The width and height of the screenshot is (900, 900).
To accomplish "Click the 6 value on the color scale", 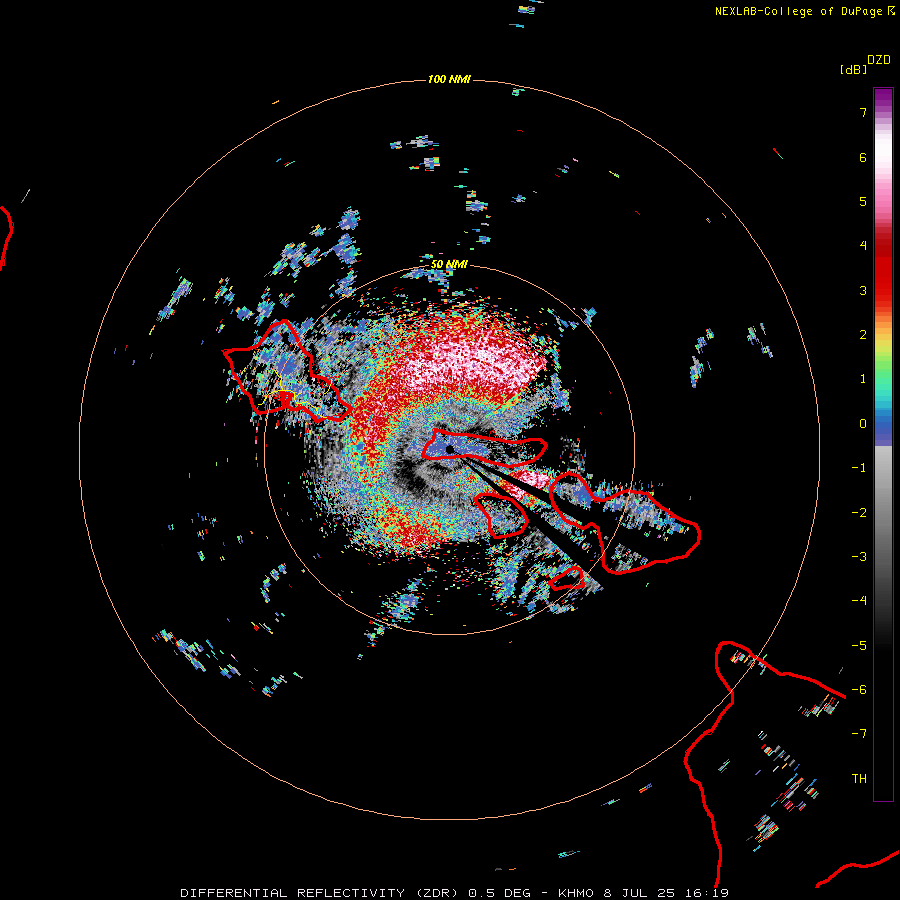I will pos(863,157).
